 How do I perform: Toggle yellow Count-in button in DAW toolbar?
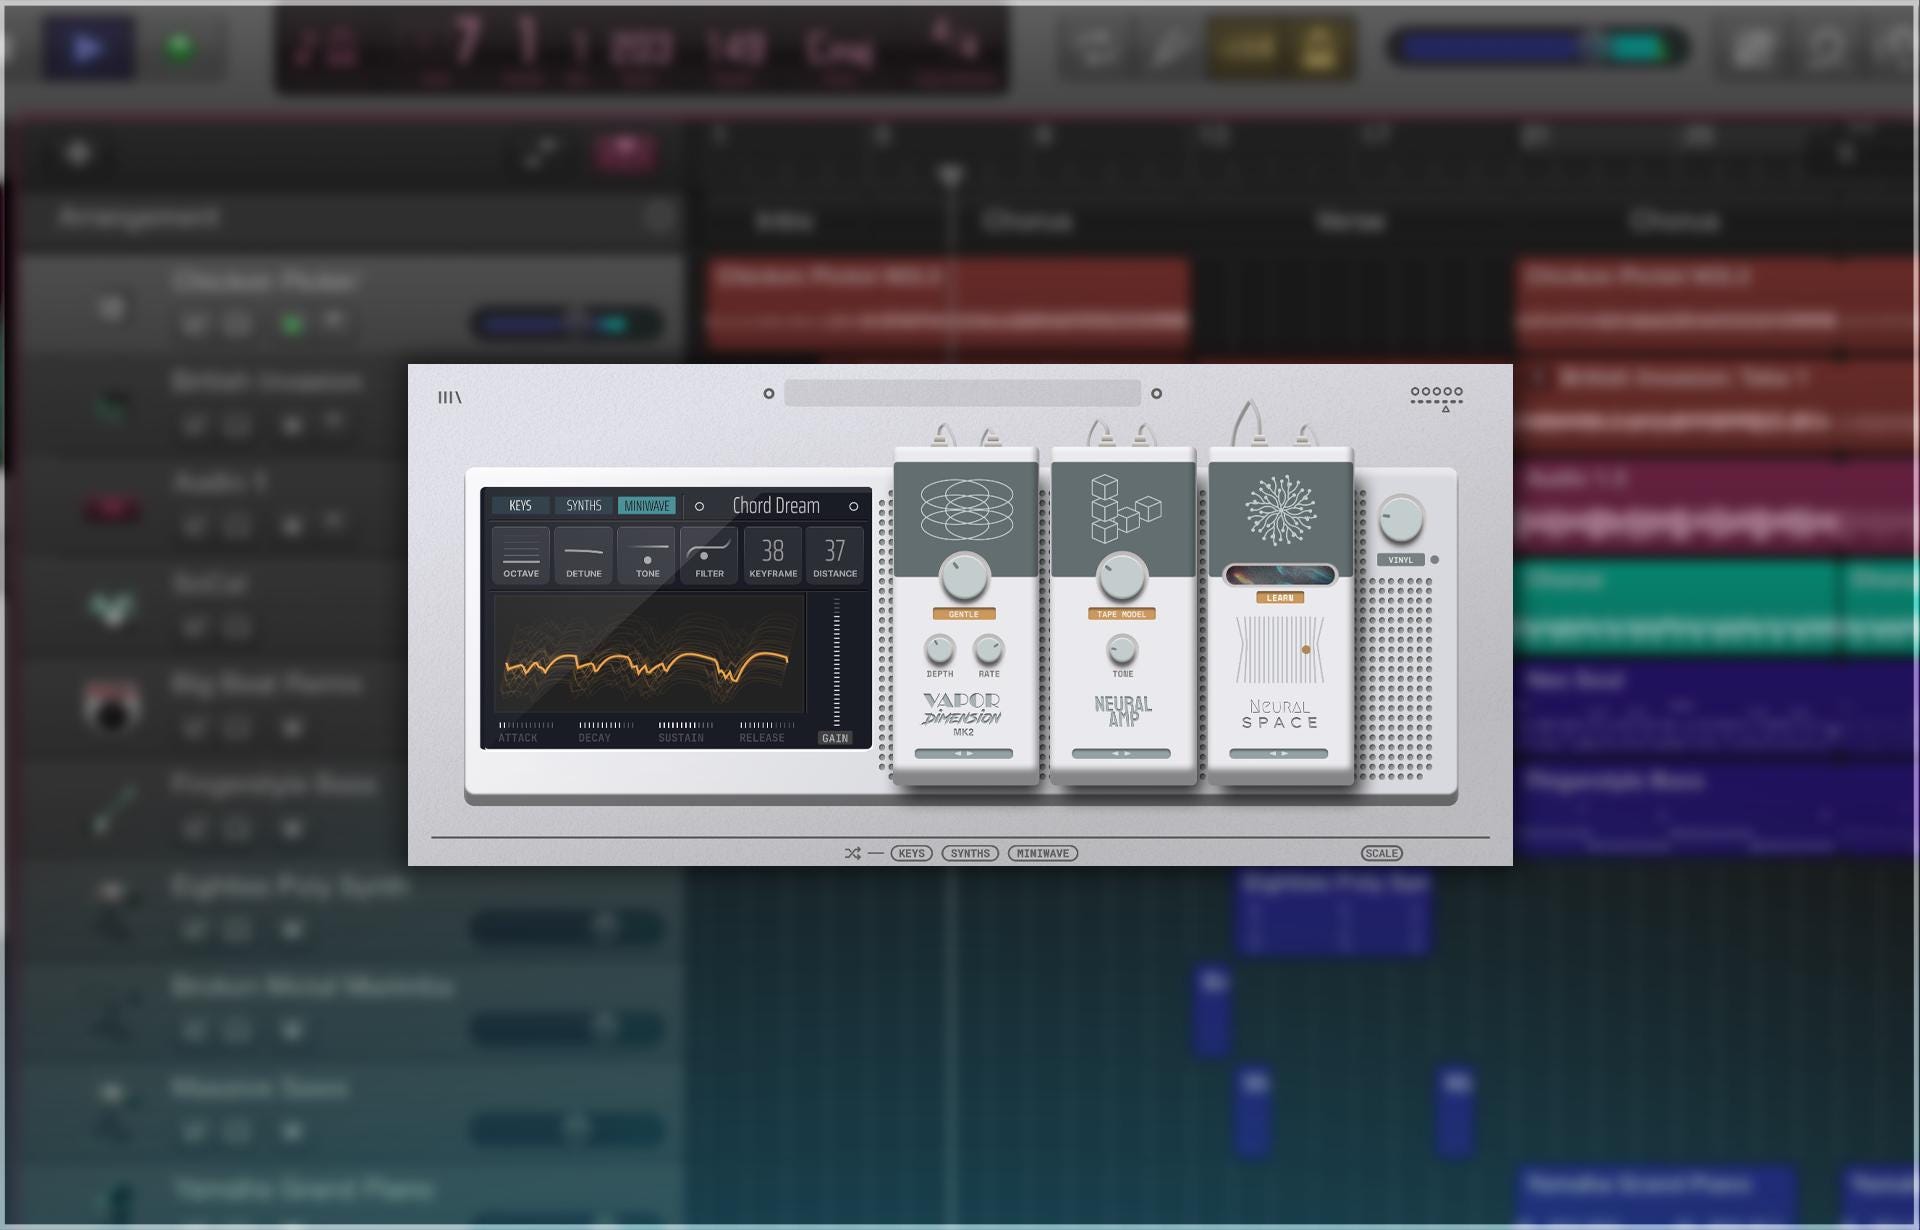pos(1246,47)
